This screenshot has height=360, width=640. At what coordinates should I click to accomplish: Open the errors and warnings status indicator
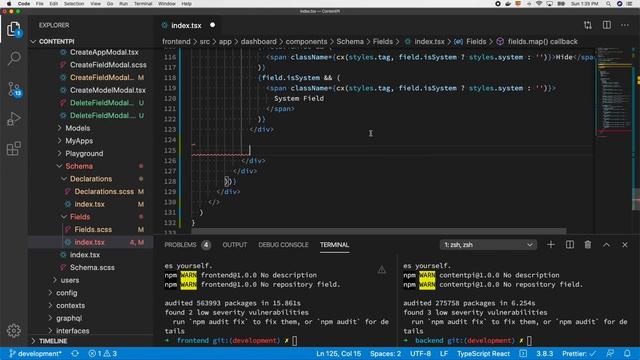(x=103, y=353)
